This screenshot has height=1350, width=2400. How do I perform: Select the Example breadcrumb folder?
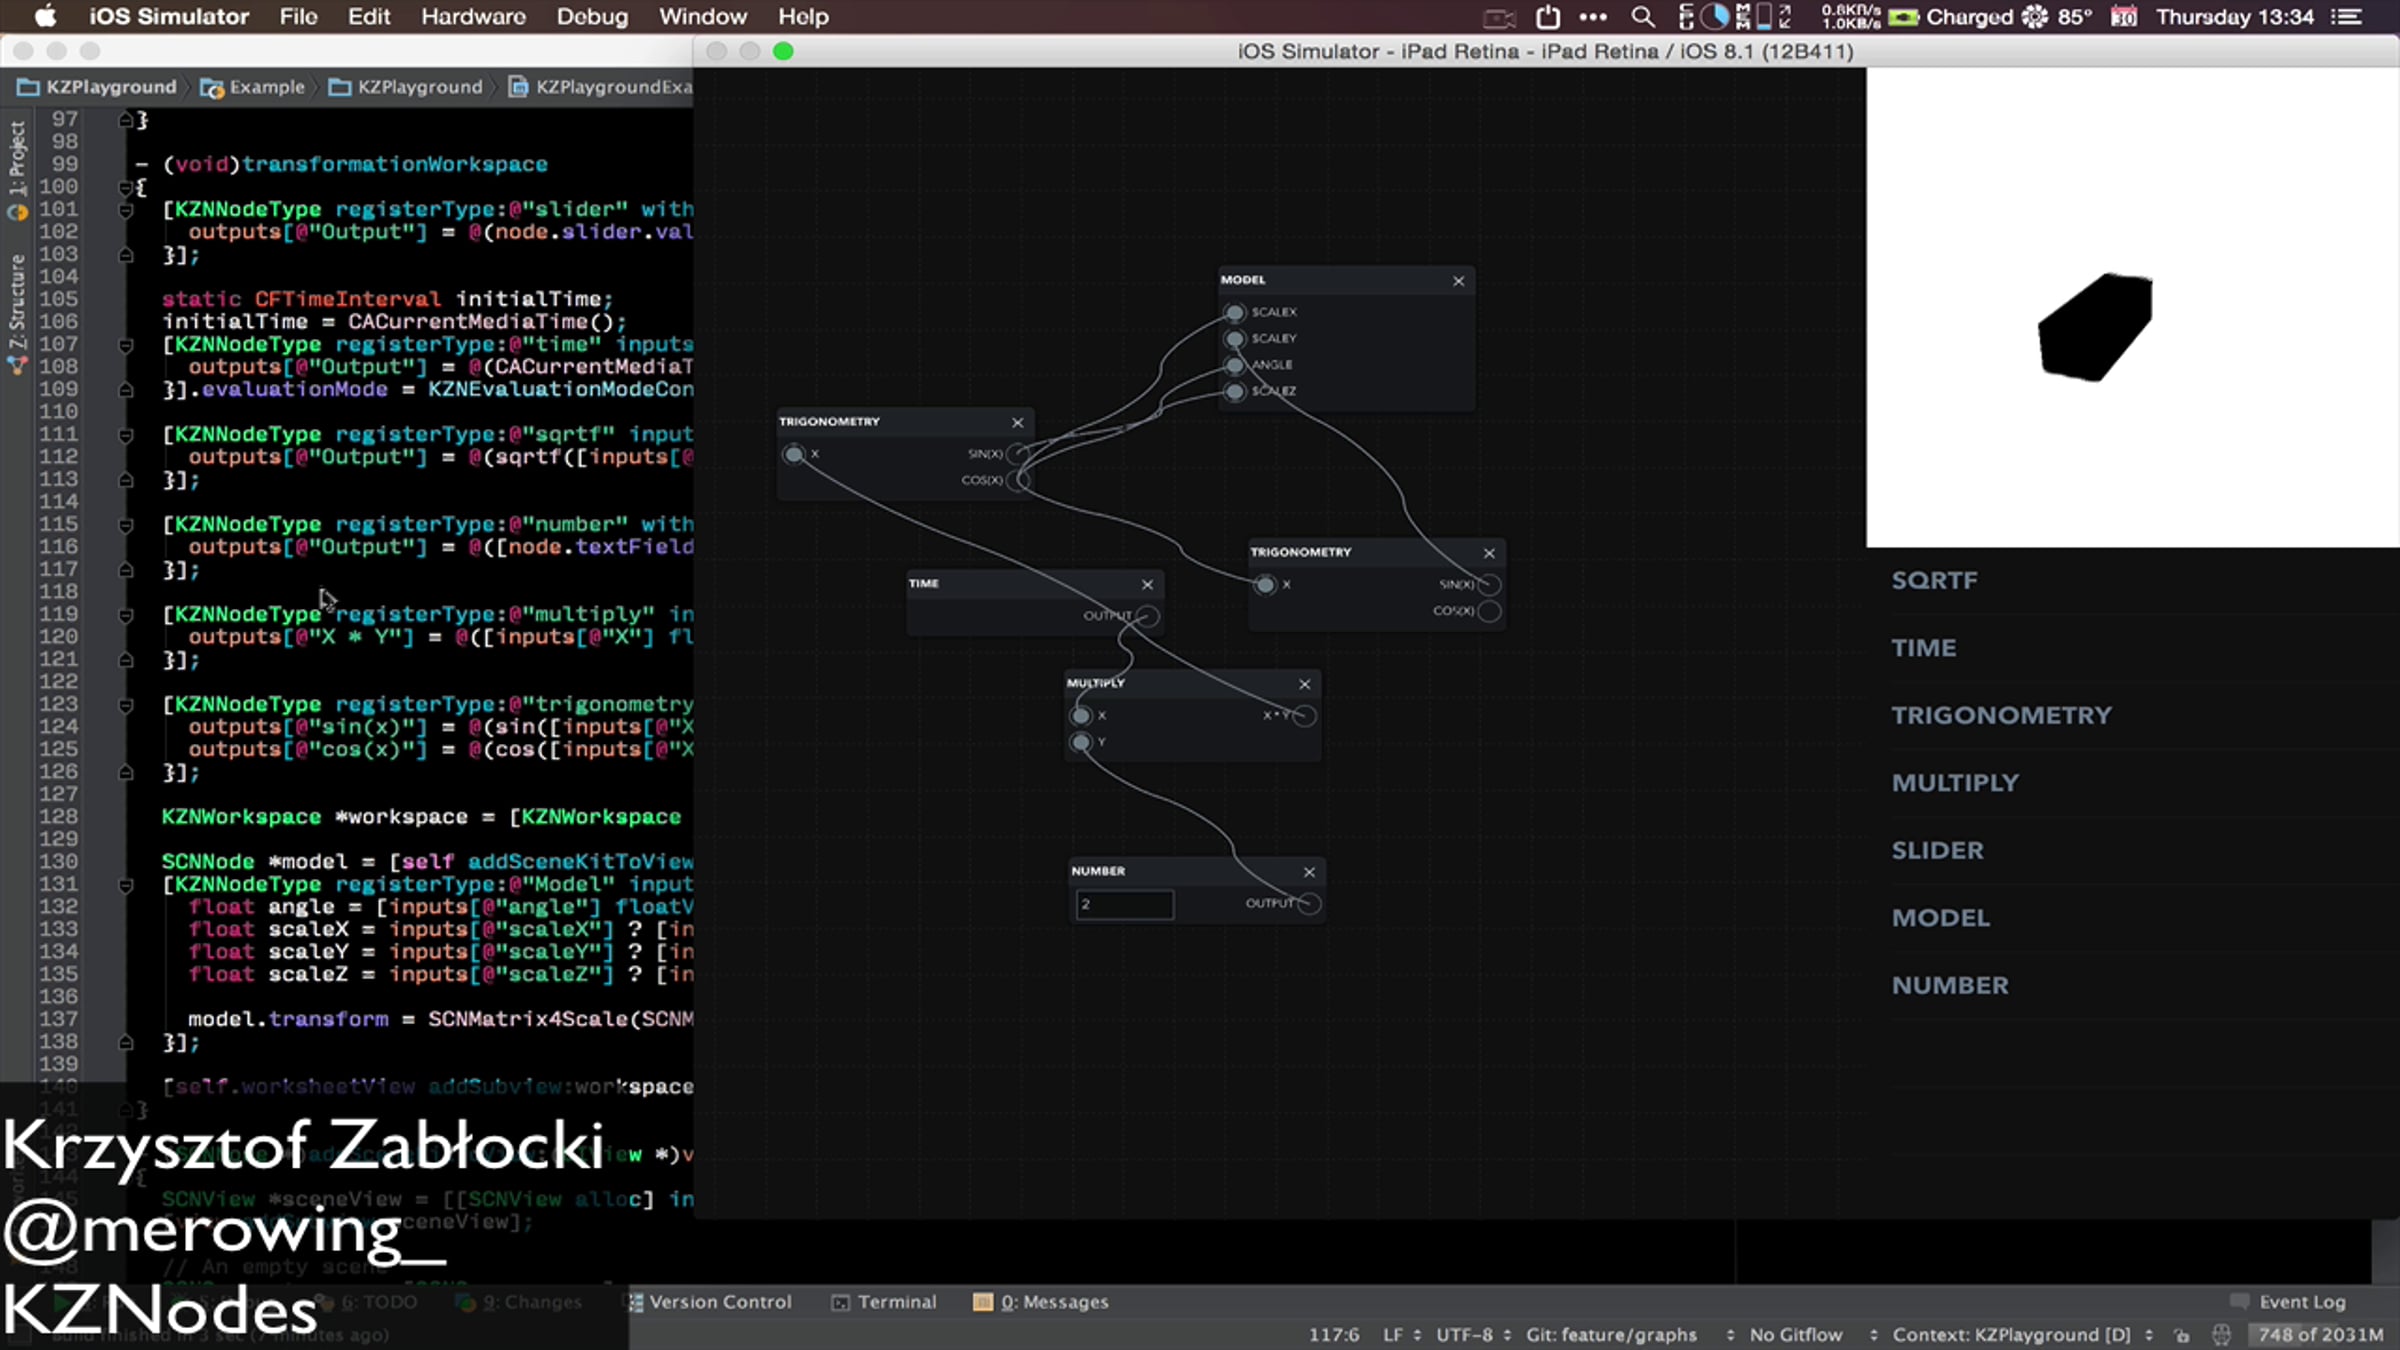pyautogui.click(x=253, y=87)
